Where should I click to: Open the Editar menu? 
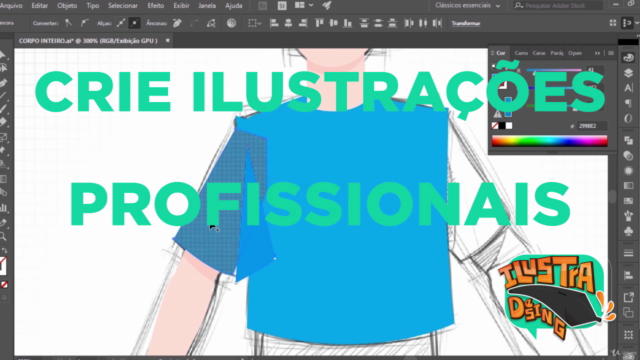40,6
